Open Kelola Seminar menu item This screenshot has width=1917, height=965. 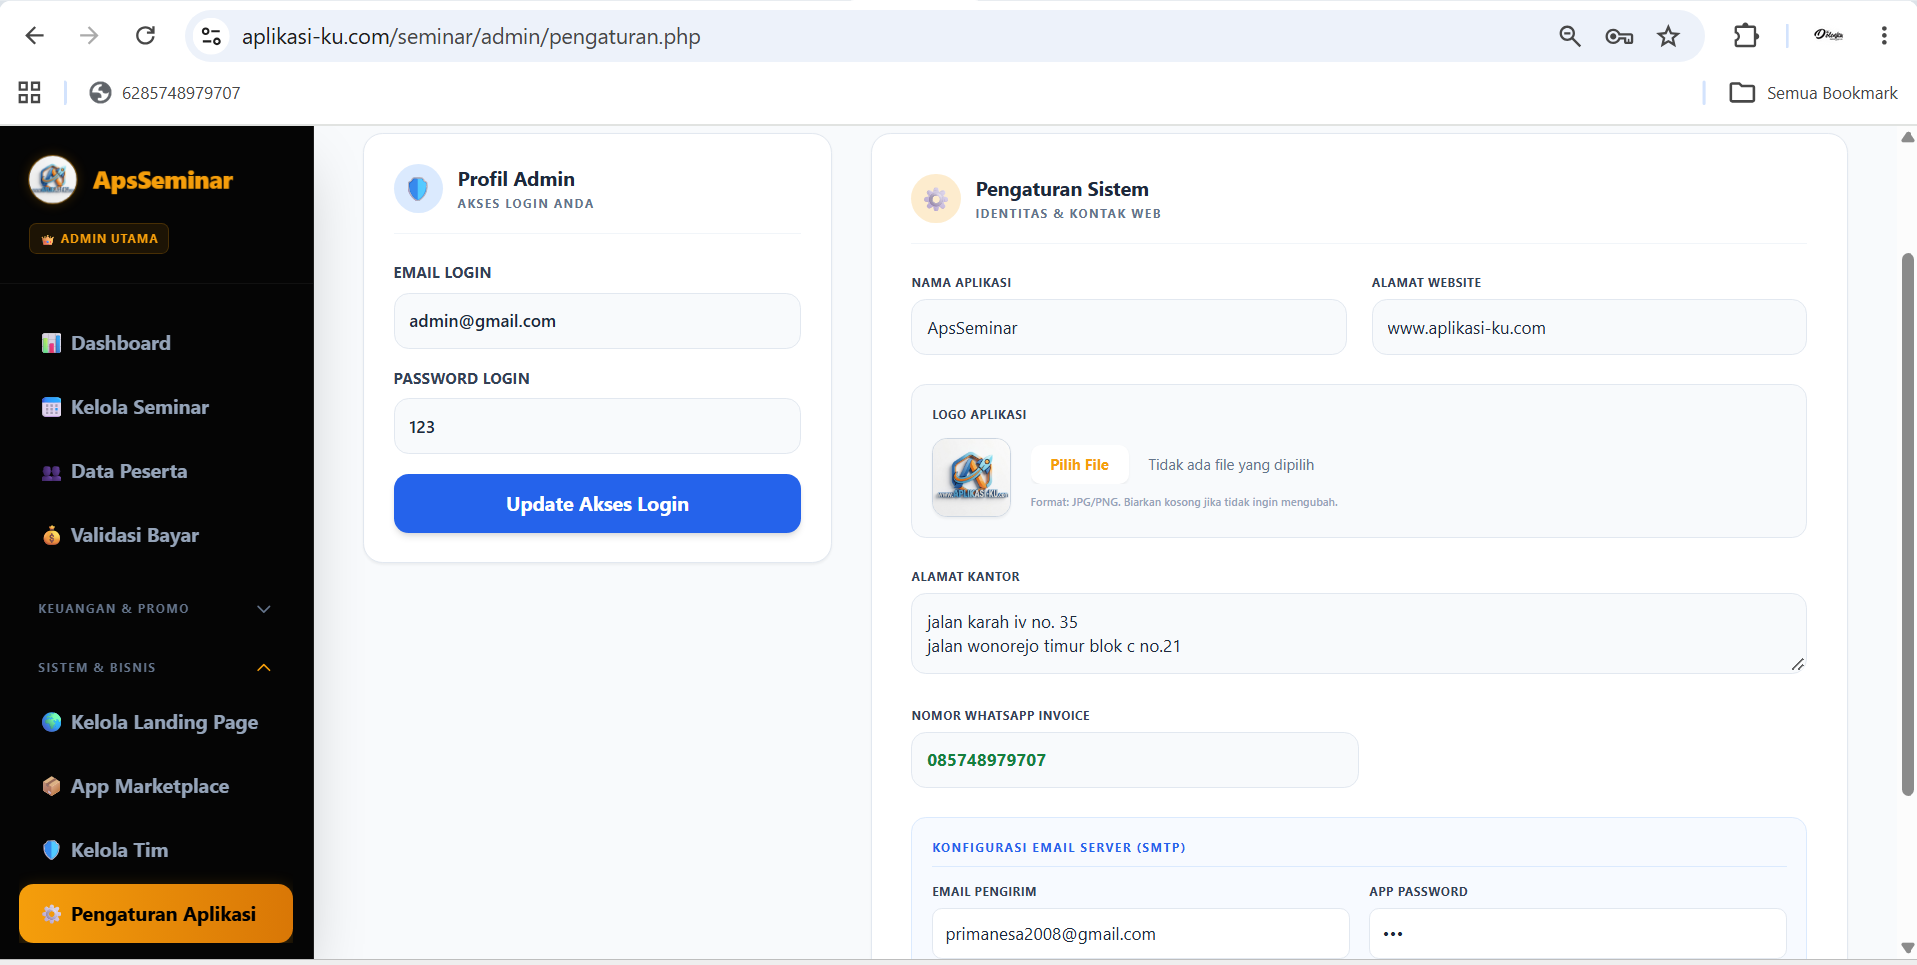coord(125,407)
